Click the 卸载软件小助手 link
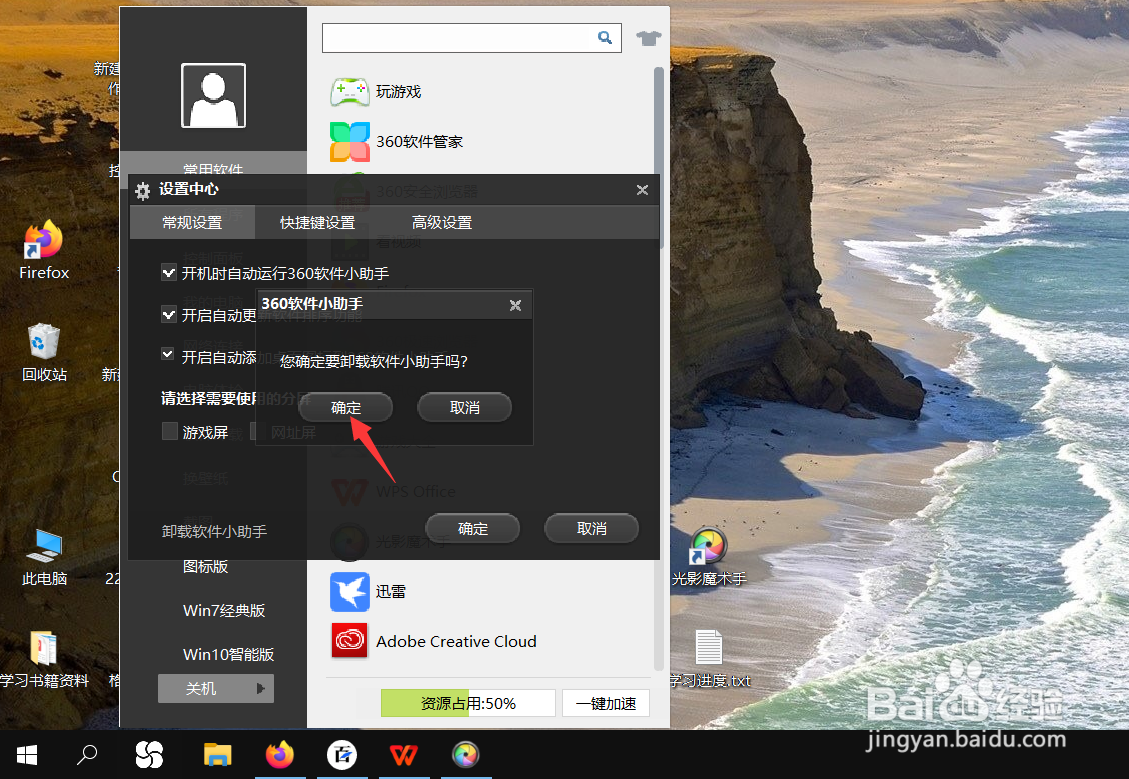The height and width of the screenshot is (779, 1129). [x=215, y=531]
